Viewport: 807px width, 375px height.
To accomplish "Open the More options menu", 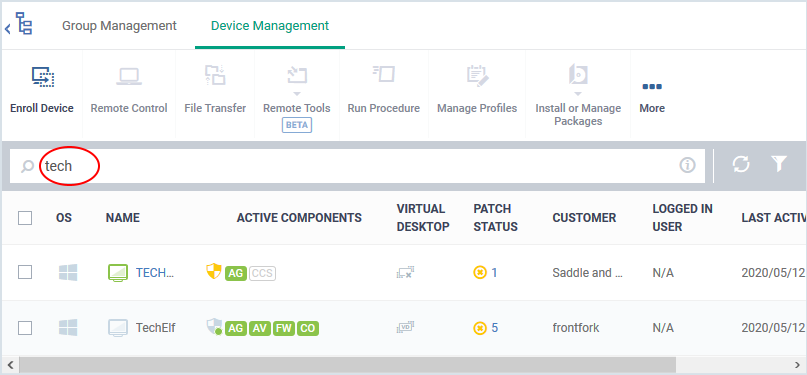I will pos(652,95).
